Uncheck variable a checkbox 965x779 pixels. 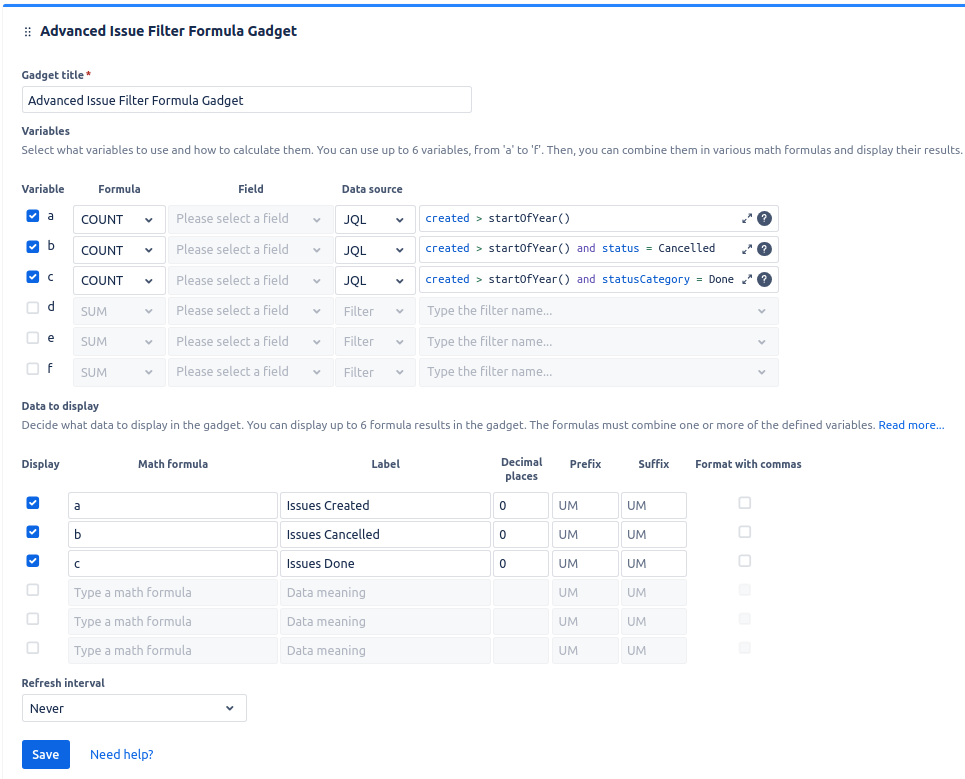[x=33, y=216]
